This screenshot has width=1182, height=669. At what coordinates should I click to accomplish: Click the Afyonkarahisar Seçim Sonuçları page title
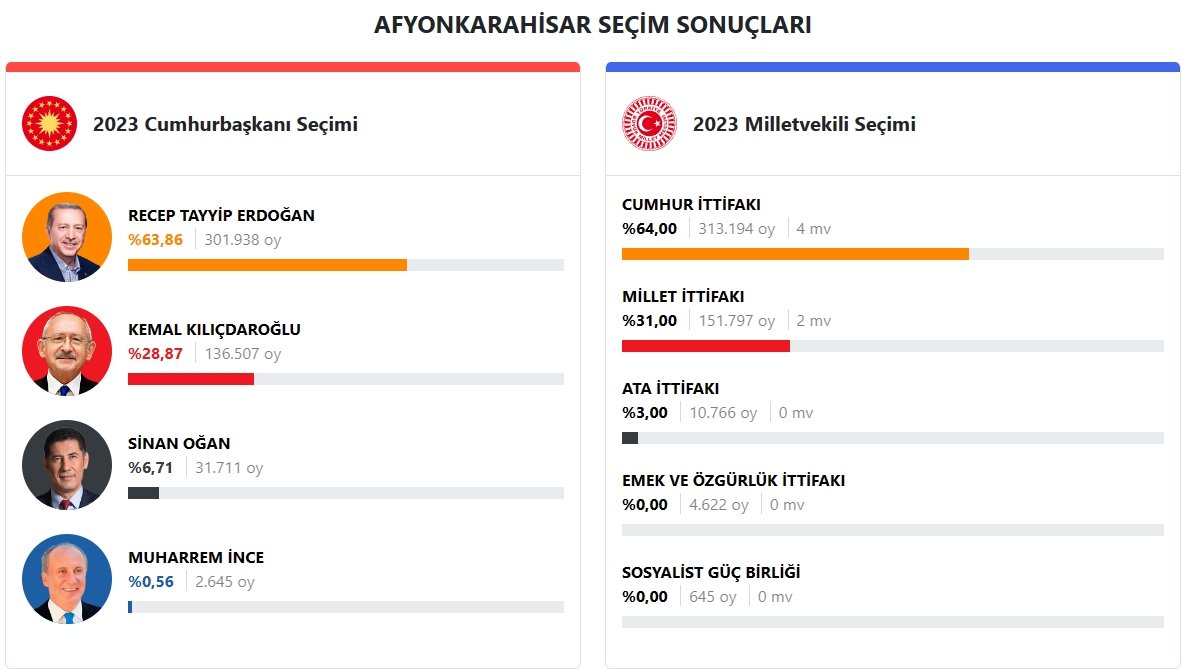[592, 26]
